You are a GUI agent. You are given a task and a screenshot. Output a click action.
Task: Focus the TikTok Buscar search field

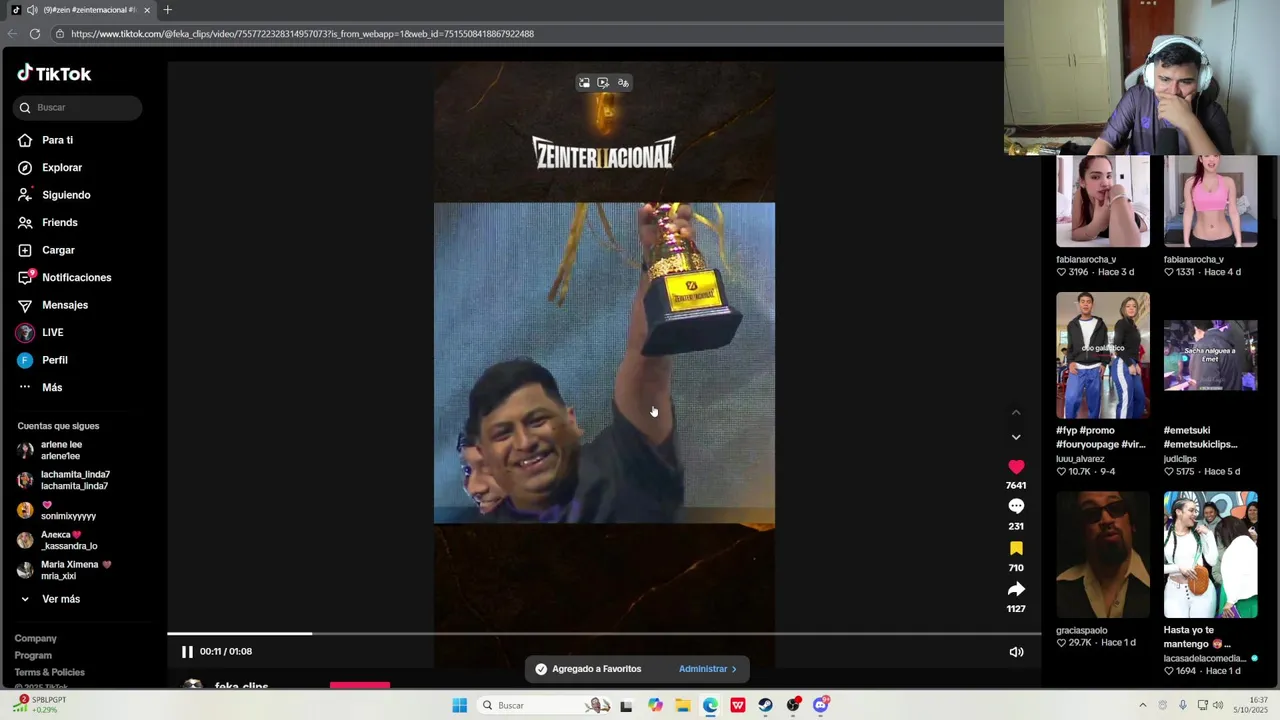pos(78,107)
